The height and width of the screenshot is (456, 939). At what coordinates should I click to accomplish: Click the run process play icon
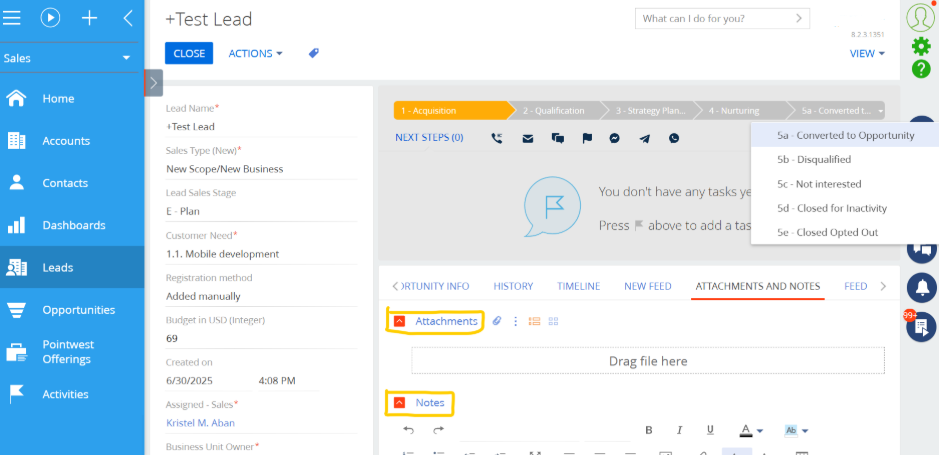tap(50, 19)
